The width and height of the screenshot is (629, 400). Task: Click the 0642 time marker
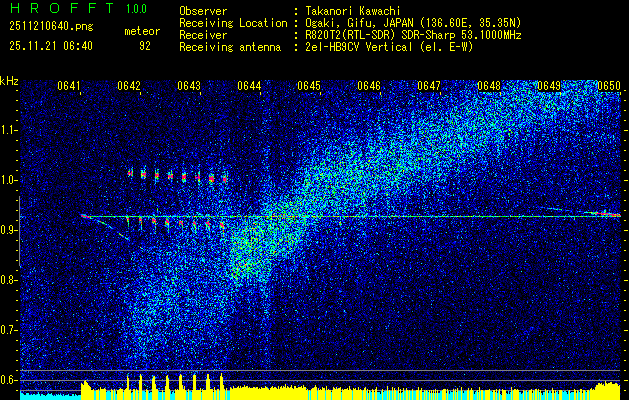[129, 86]
